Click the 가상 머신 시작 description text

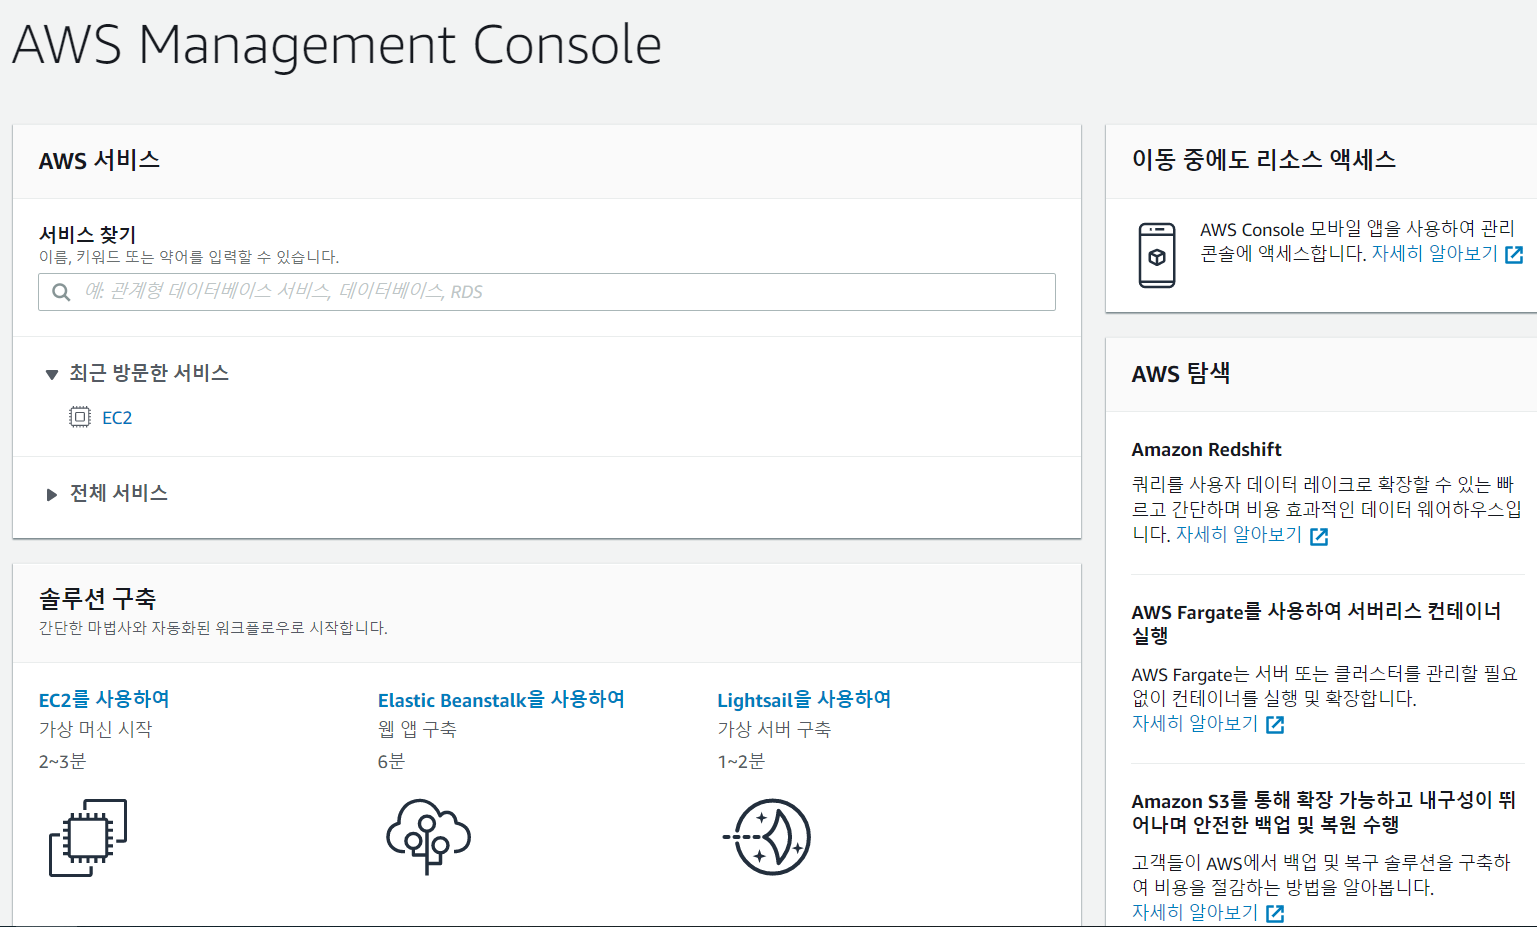pyautogui.click(x=95, y=730)
